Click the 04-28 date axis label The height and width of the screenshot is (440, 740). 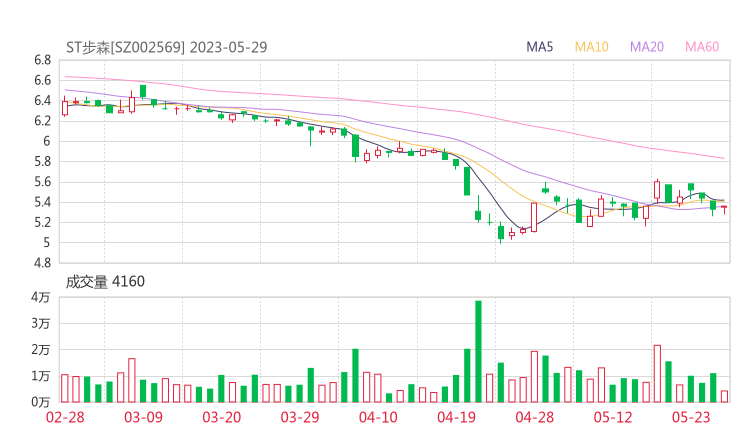535,417
